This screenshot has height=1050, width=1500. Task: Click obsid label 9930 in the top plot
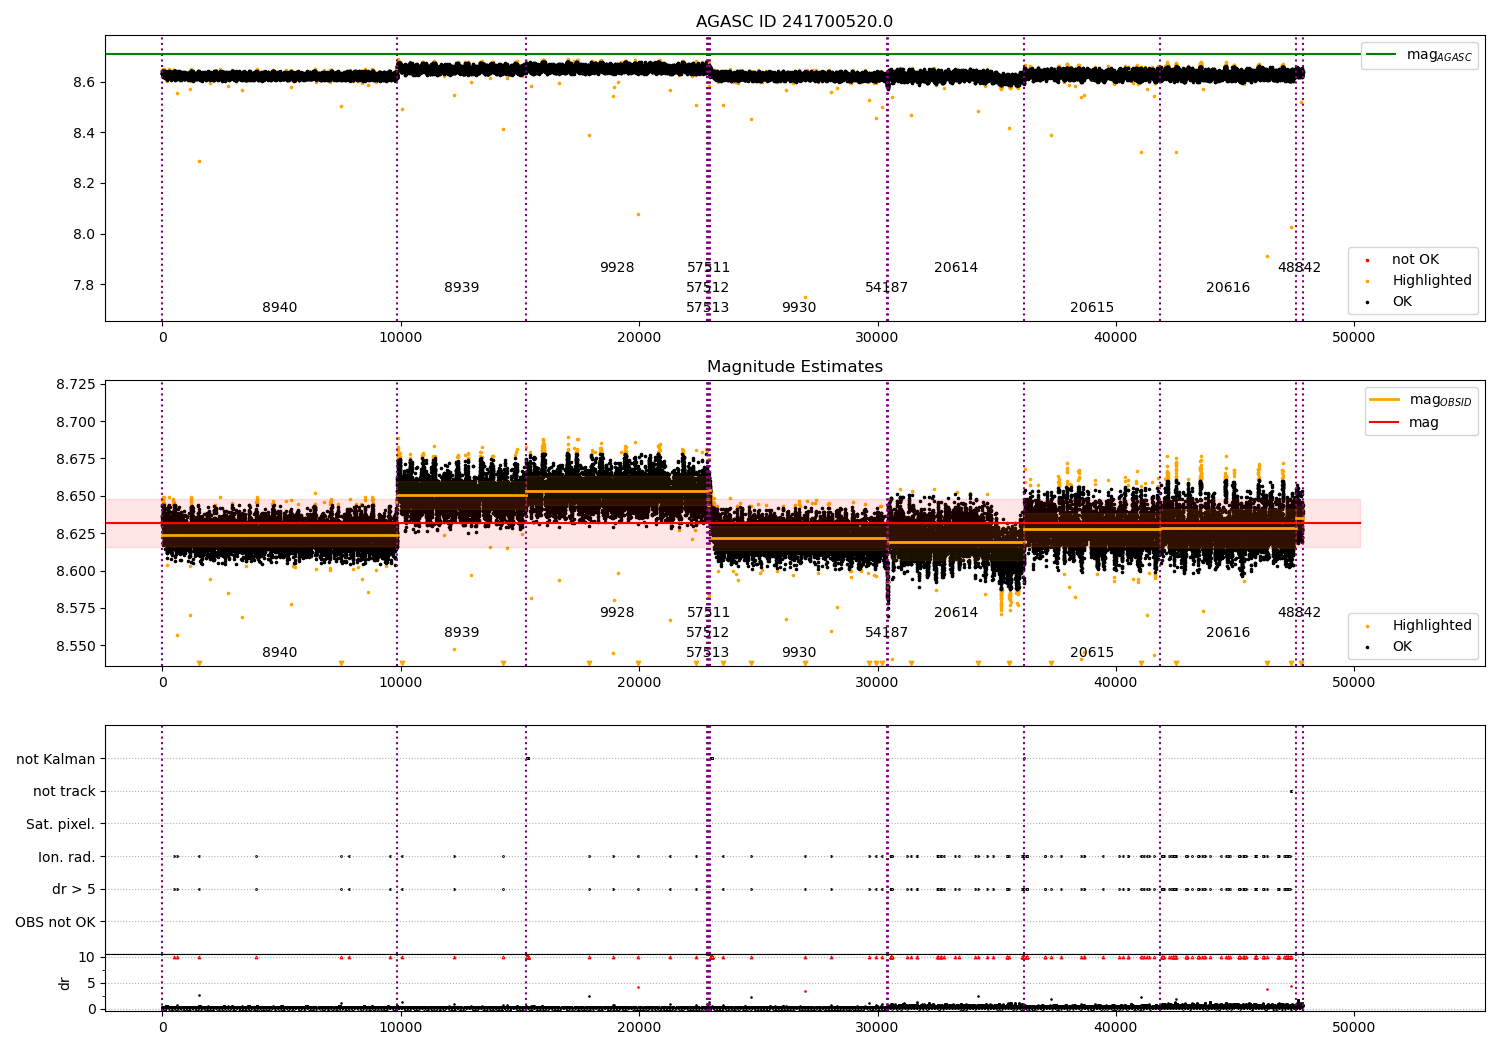pyautogui.click(x=799, y=308)
